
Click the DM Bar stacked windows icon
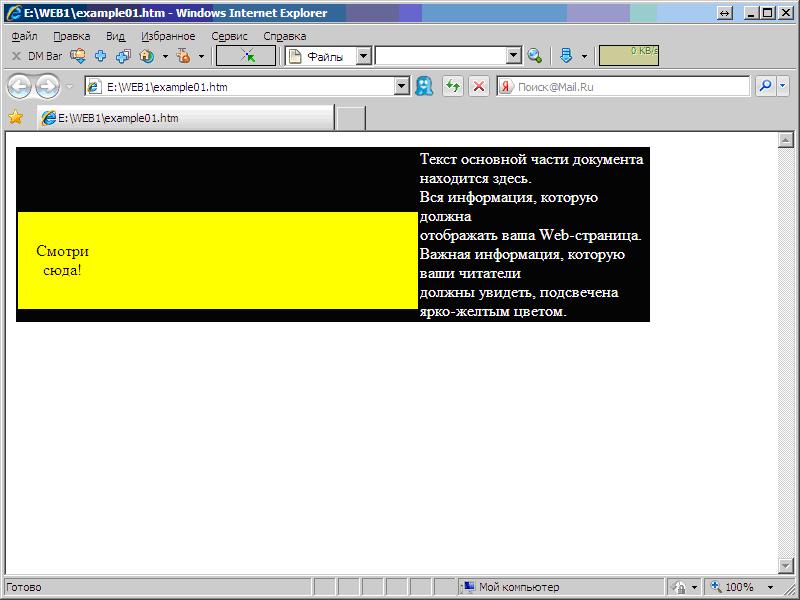point(123,56)
